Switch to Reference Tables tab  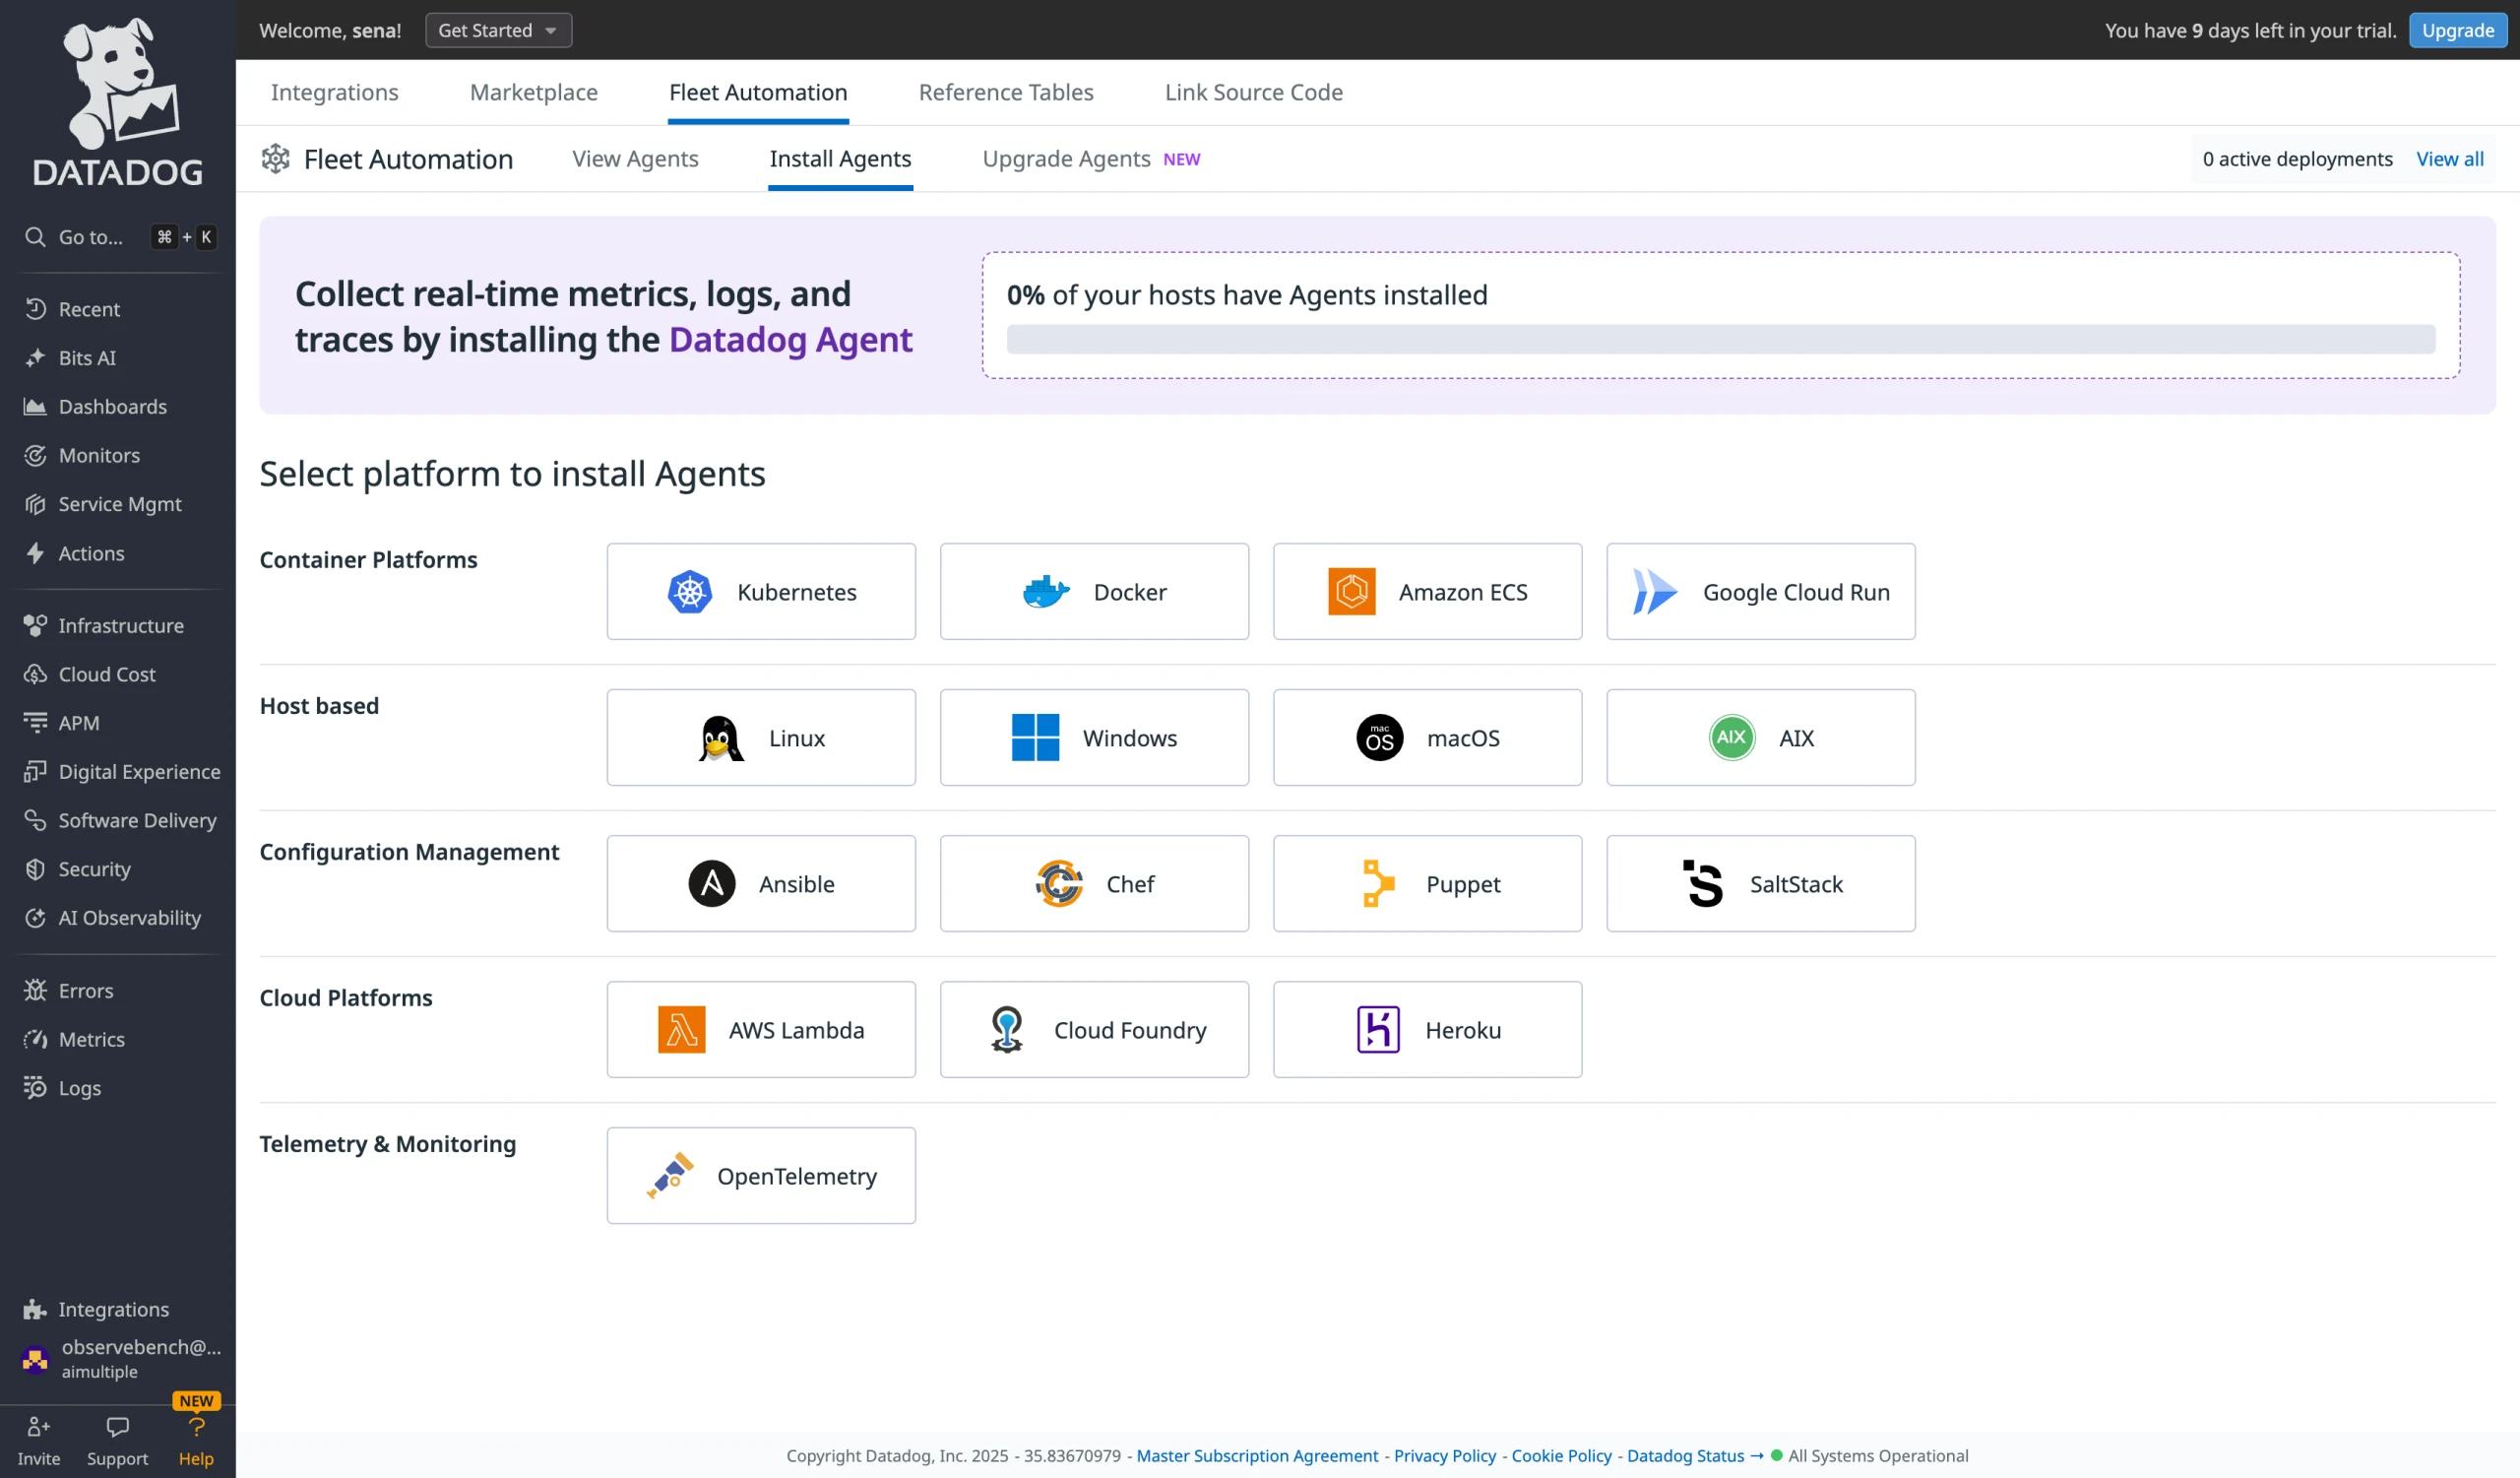[x=1006, y=92]
